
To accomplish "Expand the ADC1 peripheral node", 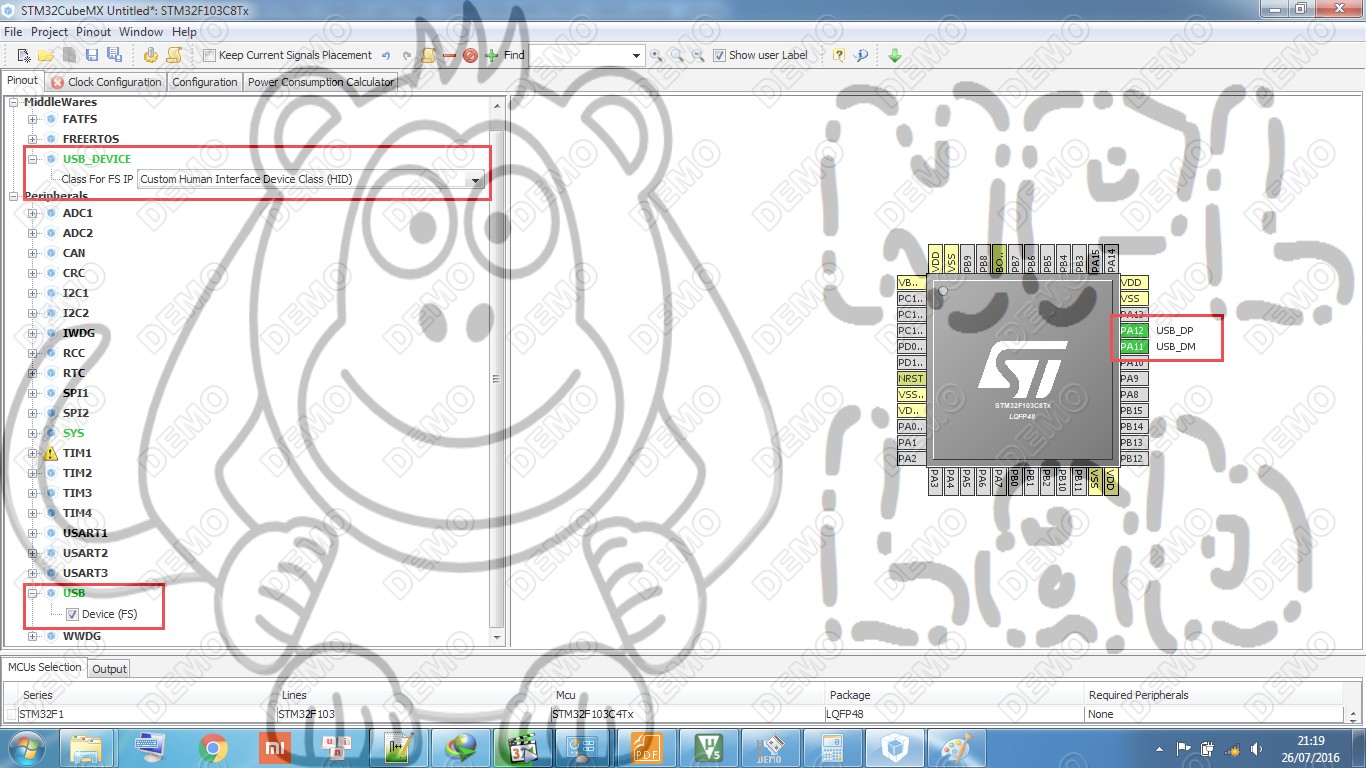I will [x=31, y=213].
